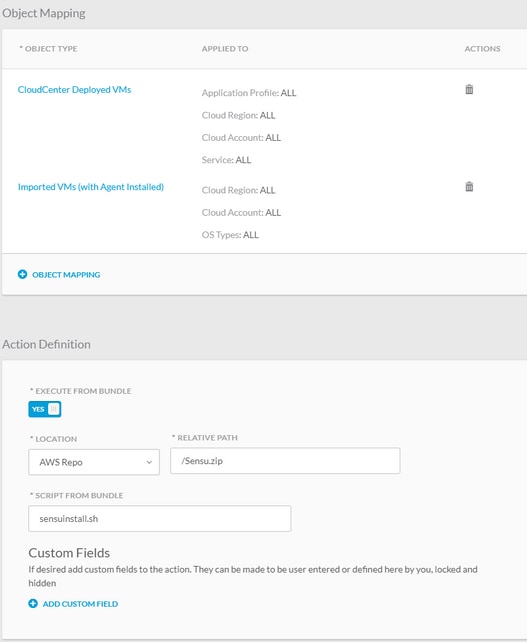Open the CloudCenter Deployed VMs link
Viewport: 527px width, 642px height.
[x=75, y=90]
